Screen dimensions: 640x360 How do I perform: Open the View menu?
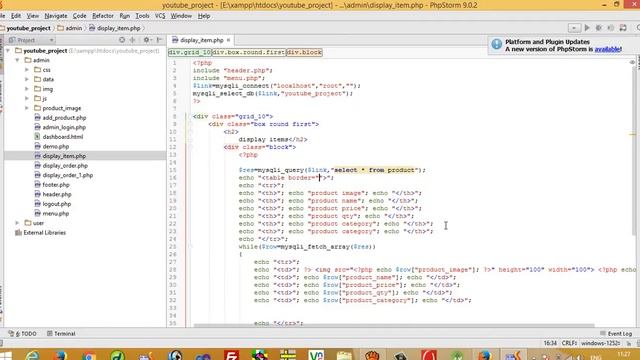[x=33, y=16]
